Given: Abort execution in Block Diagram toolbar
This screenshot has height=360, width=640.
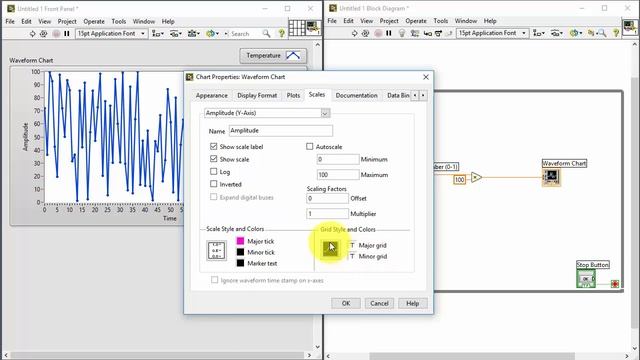Looking at the screenshot, I should (x=378, y=33).
